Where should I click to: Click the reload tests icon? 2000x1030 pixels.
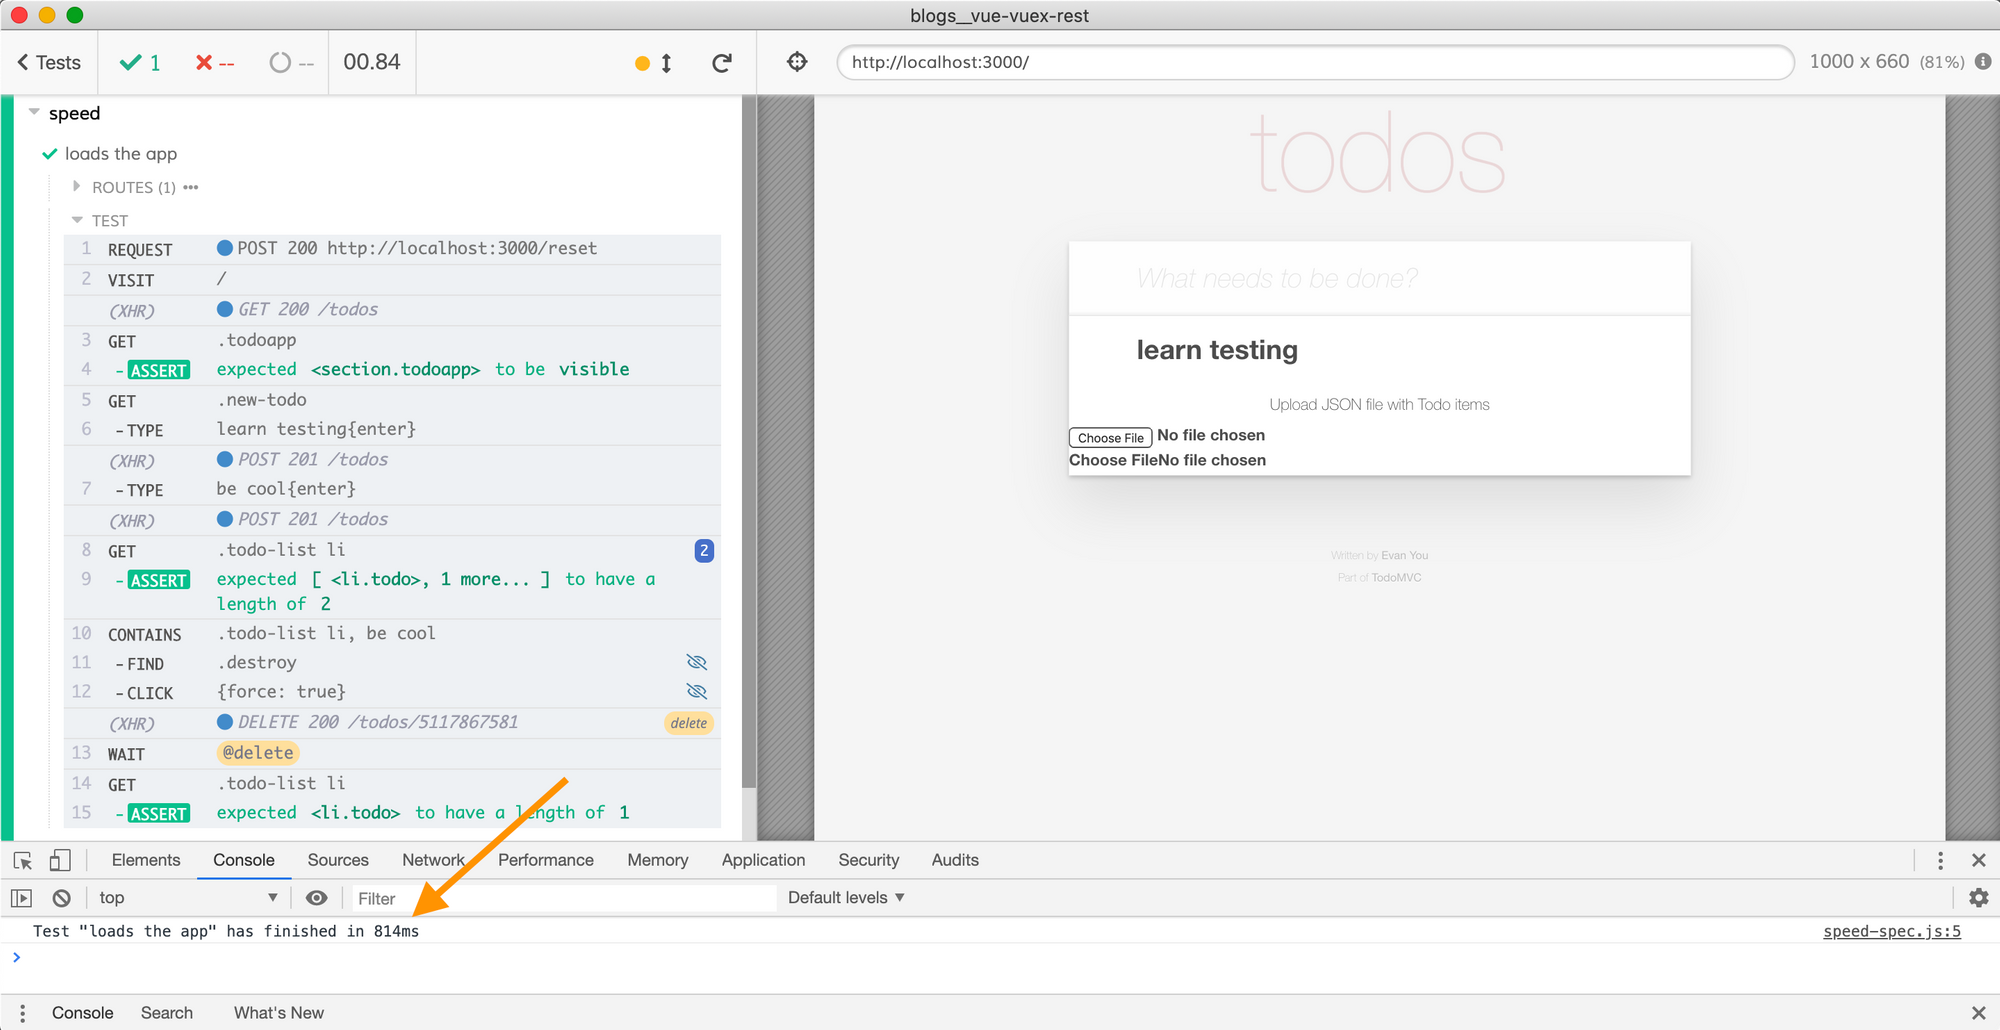click(721, 63)
